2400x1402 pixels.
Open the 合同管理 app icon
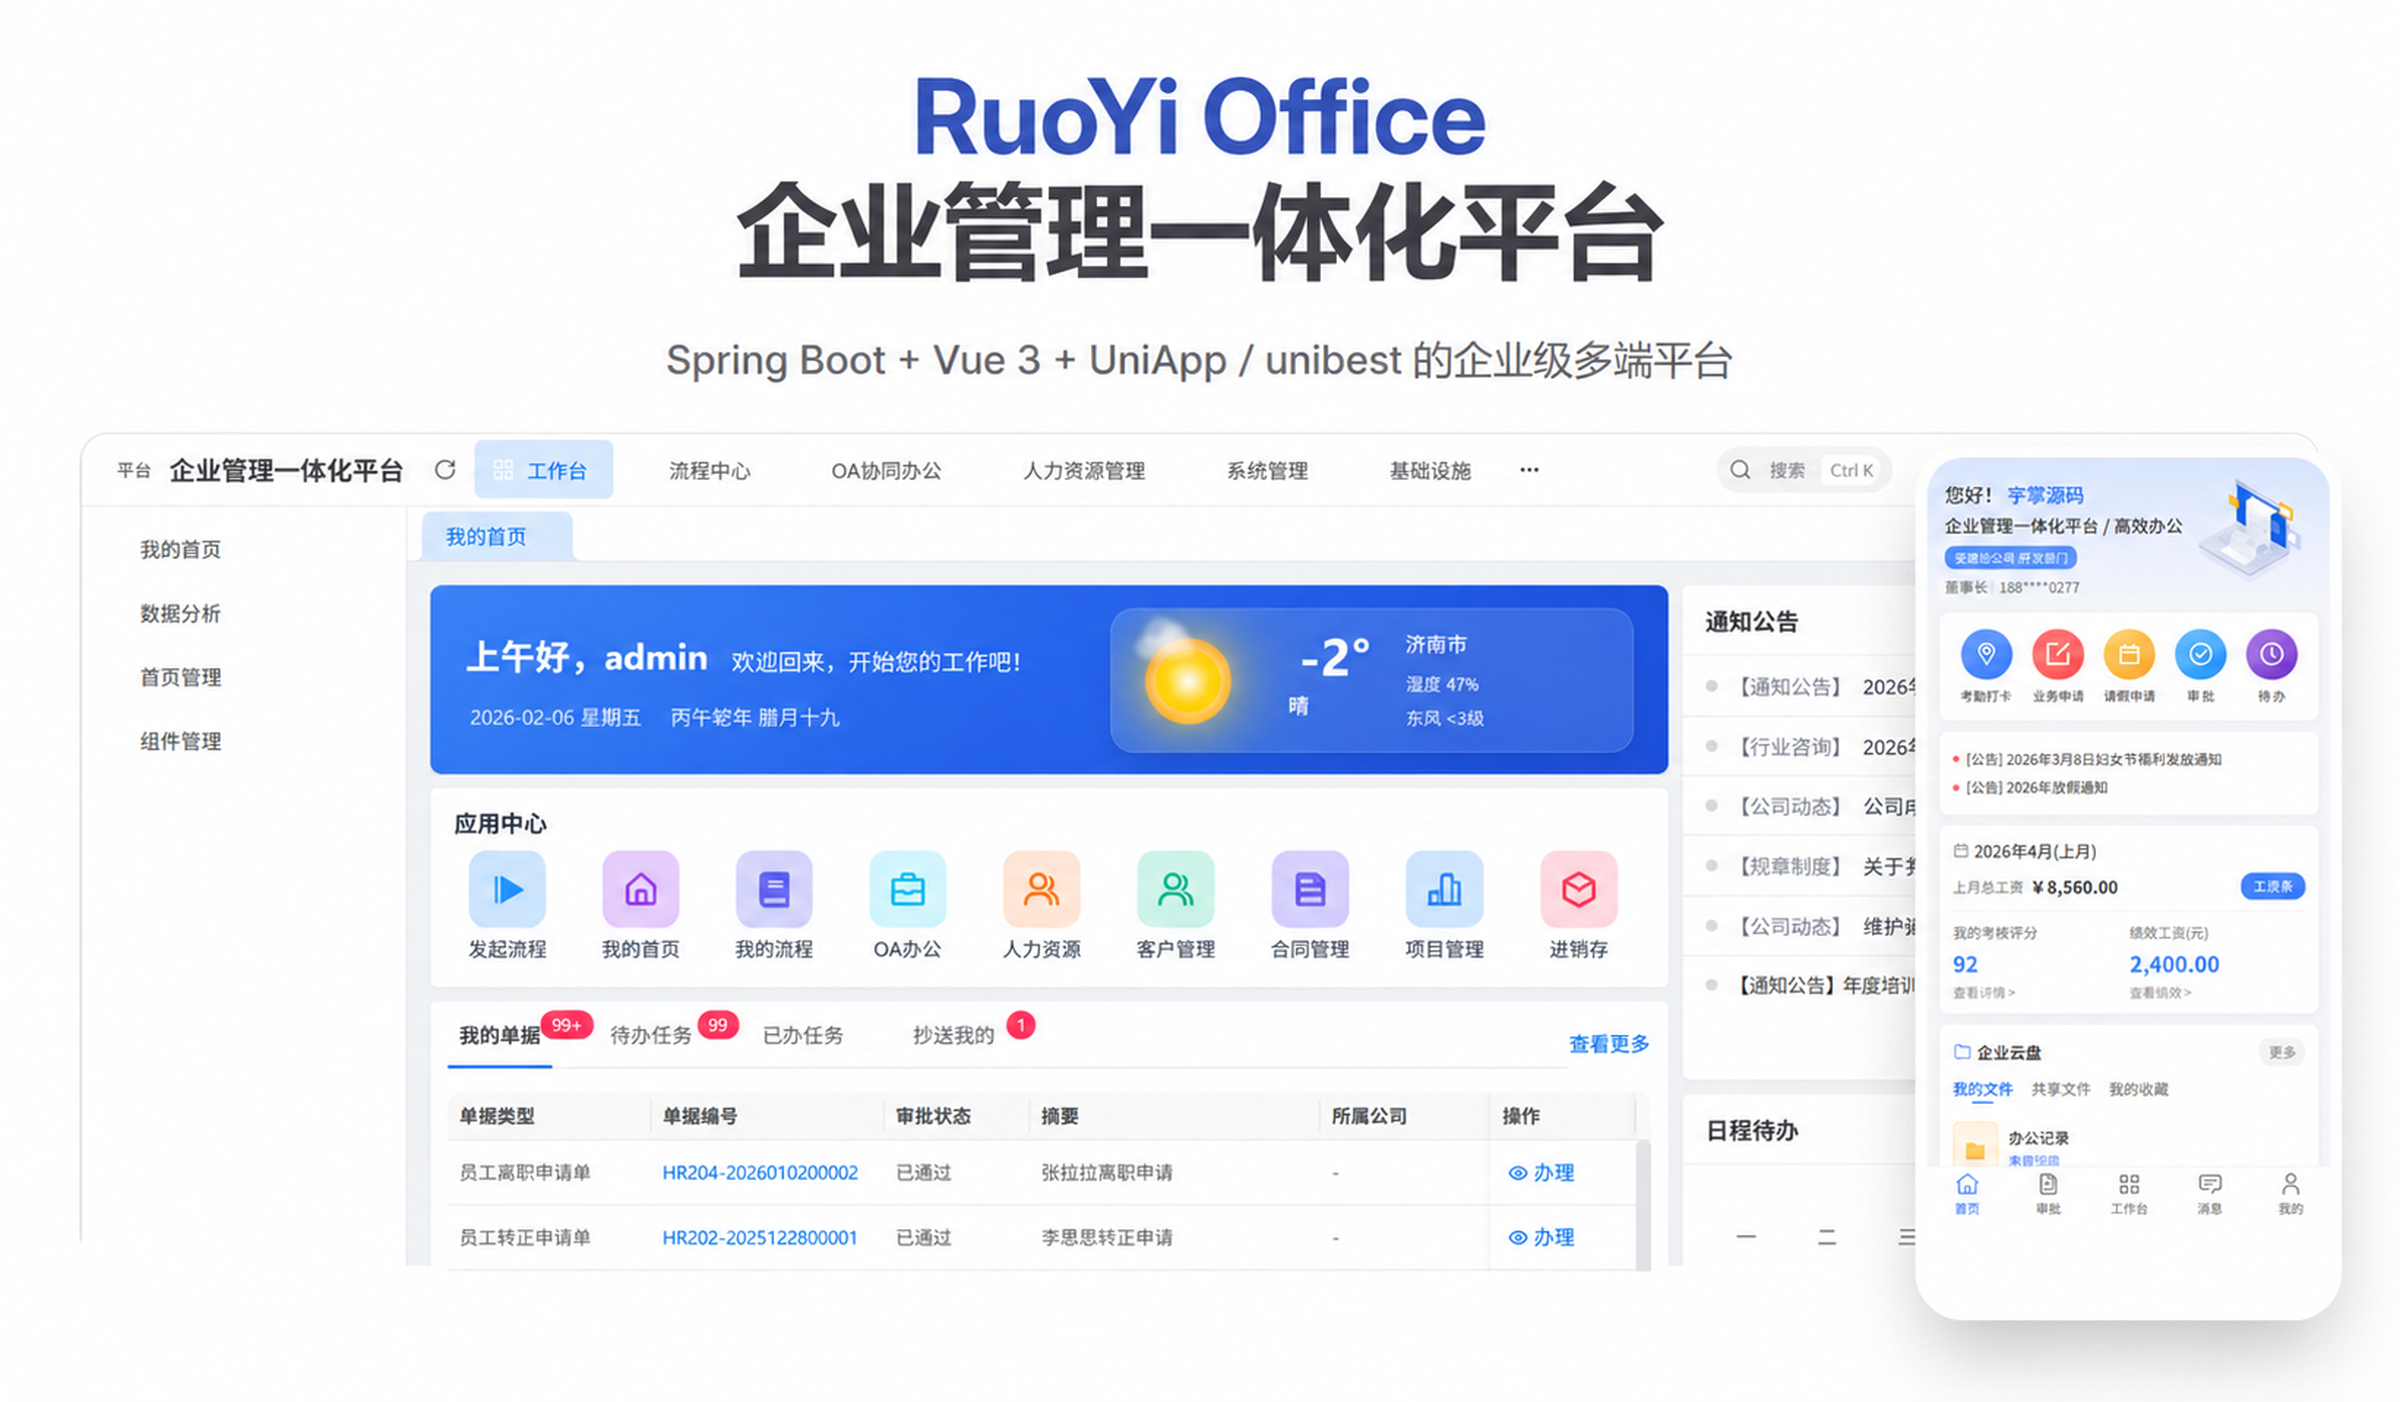1309,889
